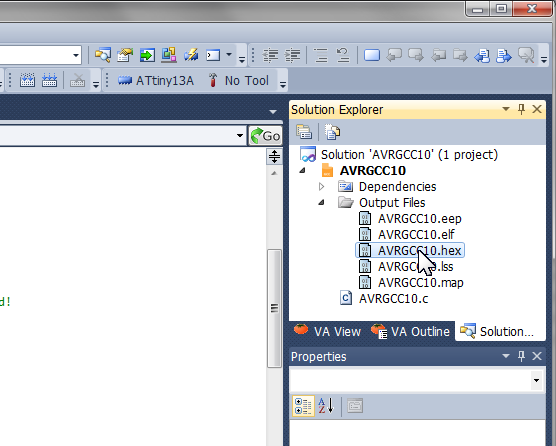The image size is (556, 446).
Task: Click the Show All Files icon
Action: pos(332,132)
